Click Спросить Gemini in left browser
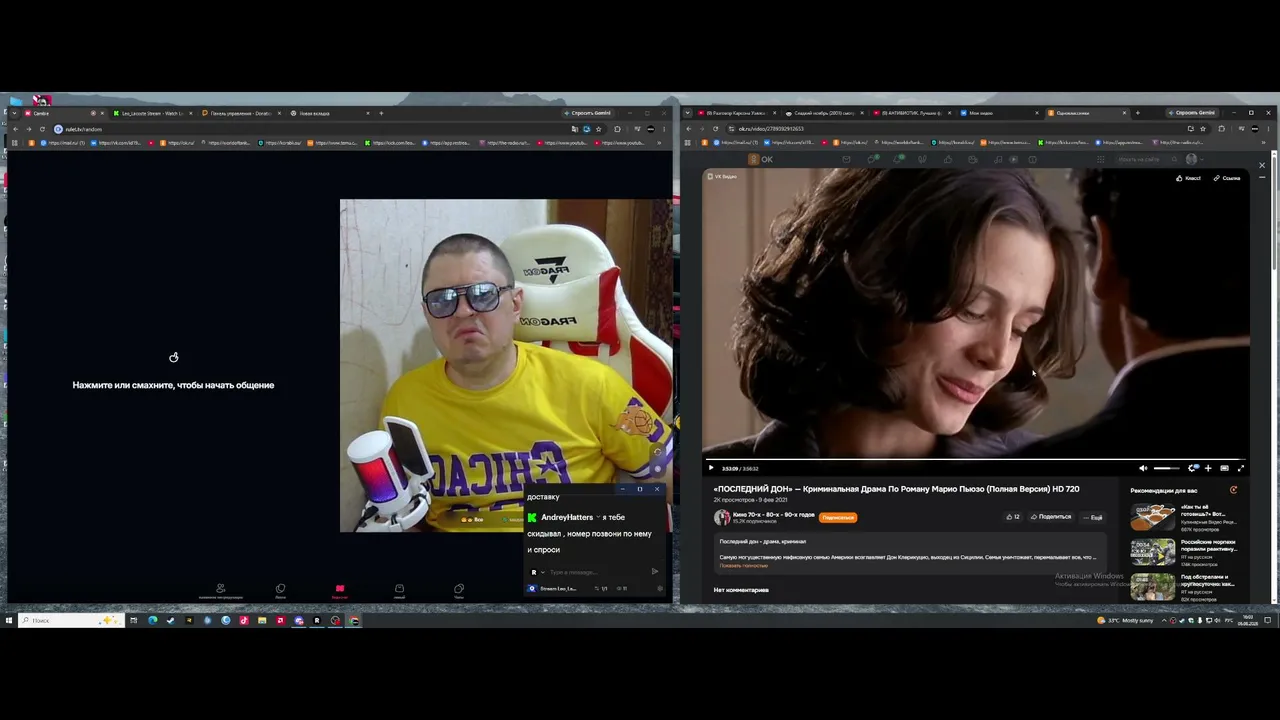1280x720 pixels. point(587,113)
